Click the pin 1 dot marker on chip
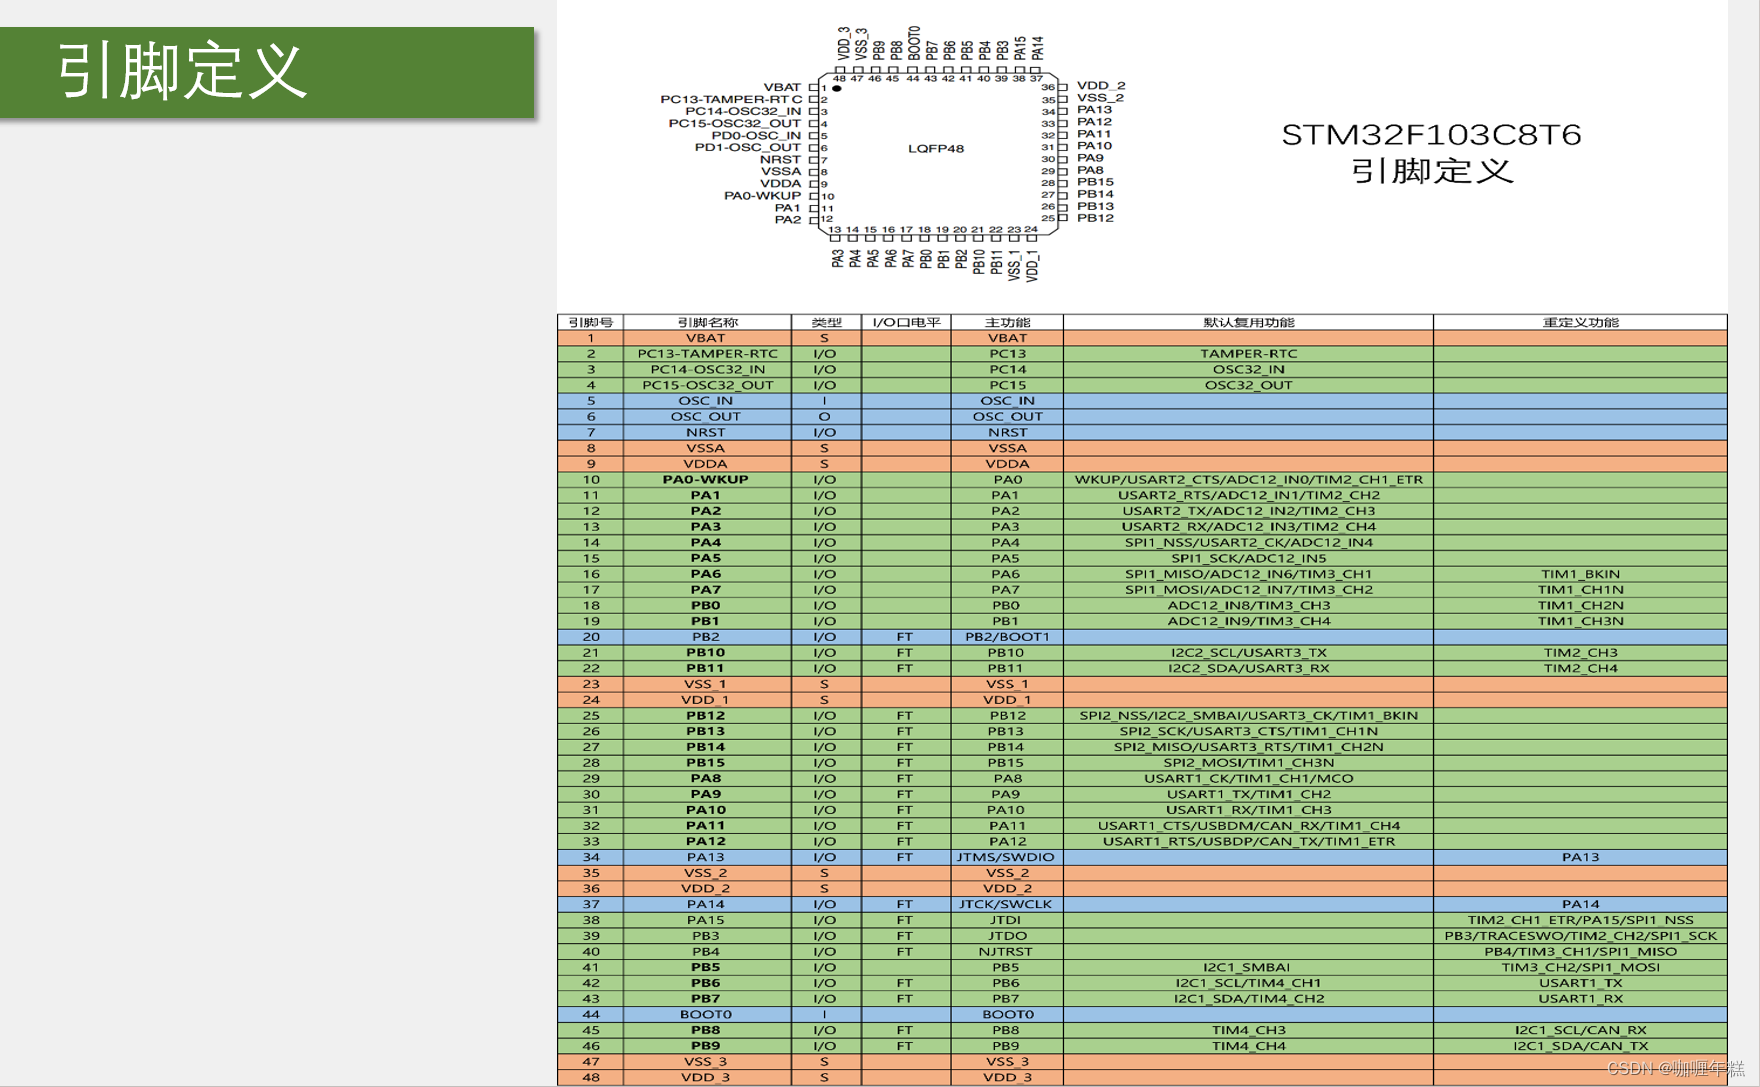This screenshot has height=1087, width=1760. 837,88
